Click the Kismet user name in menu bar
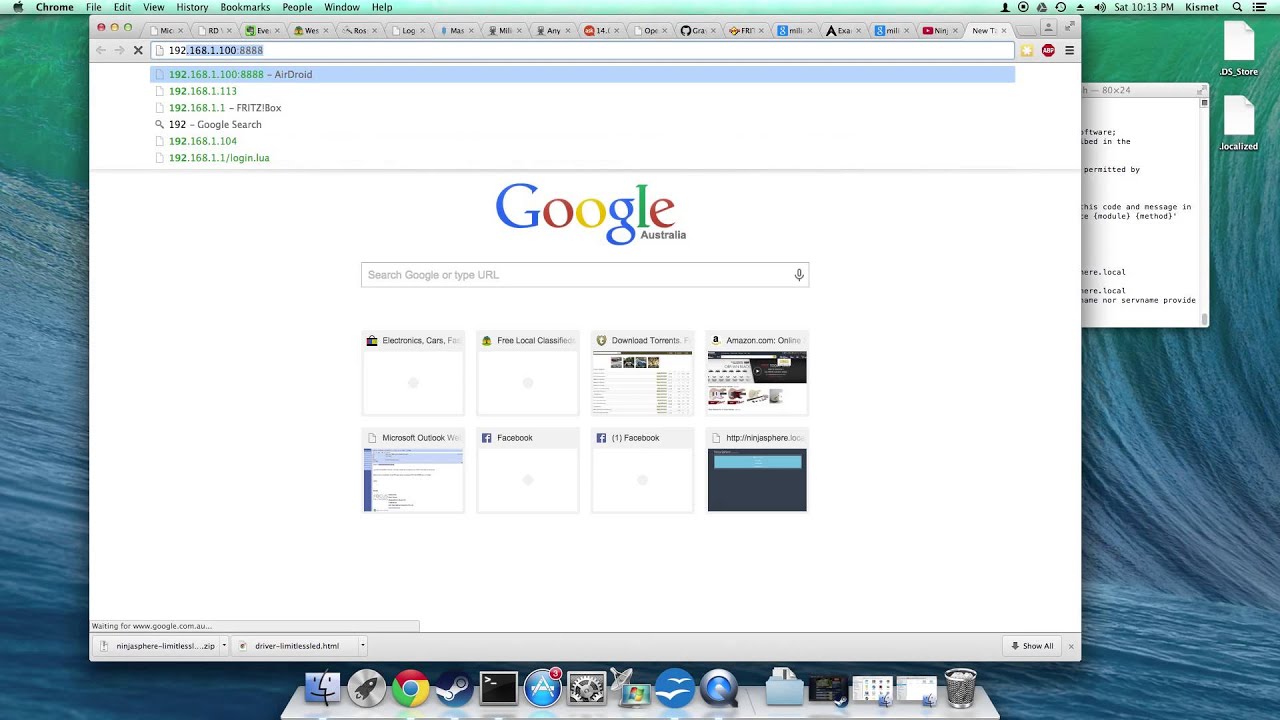 pos(1200,7)
